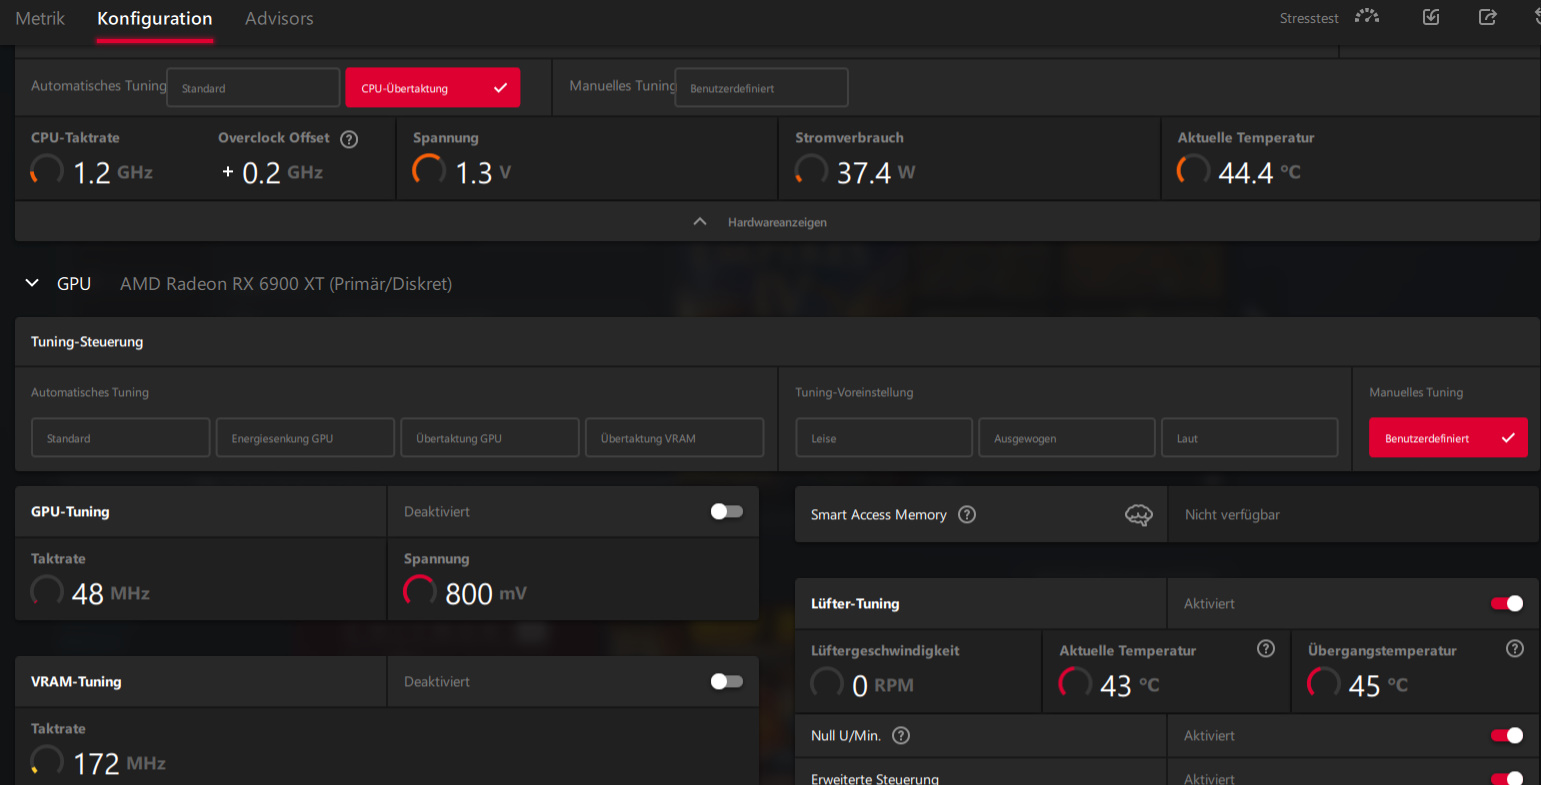Select Übertaktung VRAM preset
Screen dimensions: 1541x785
click(x=674, y=438)
